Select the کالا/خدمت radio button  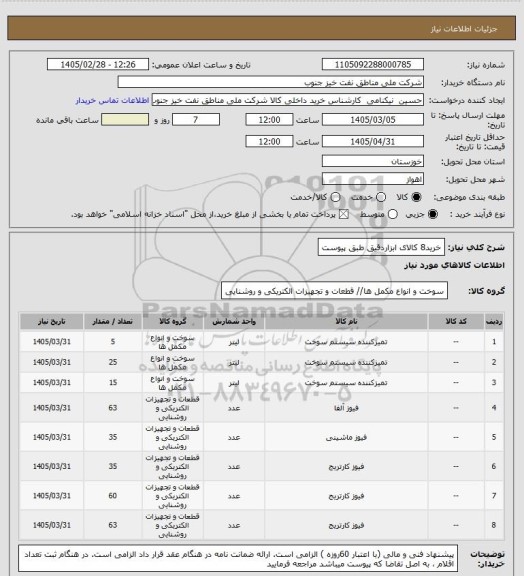point(335,197)
